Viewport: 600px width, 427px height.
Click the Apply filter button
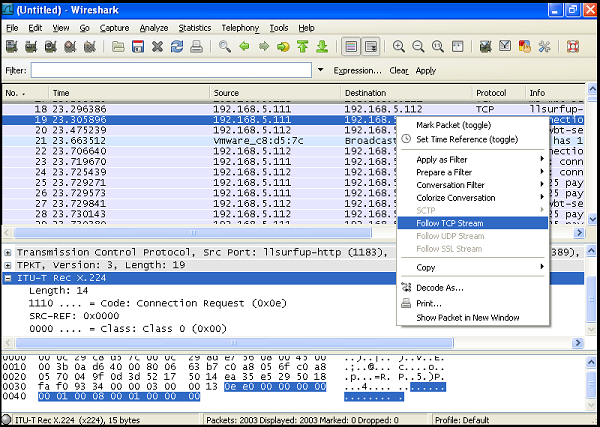click(426, 70)
